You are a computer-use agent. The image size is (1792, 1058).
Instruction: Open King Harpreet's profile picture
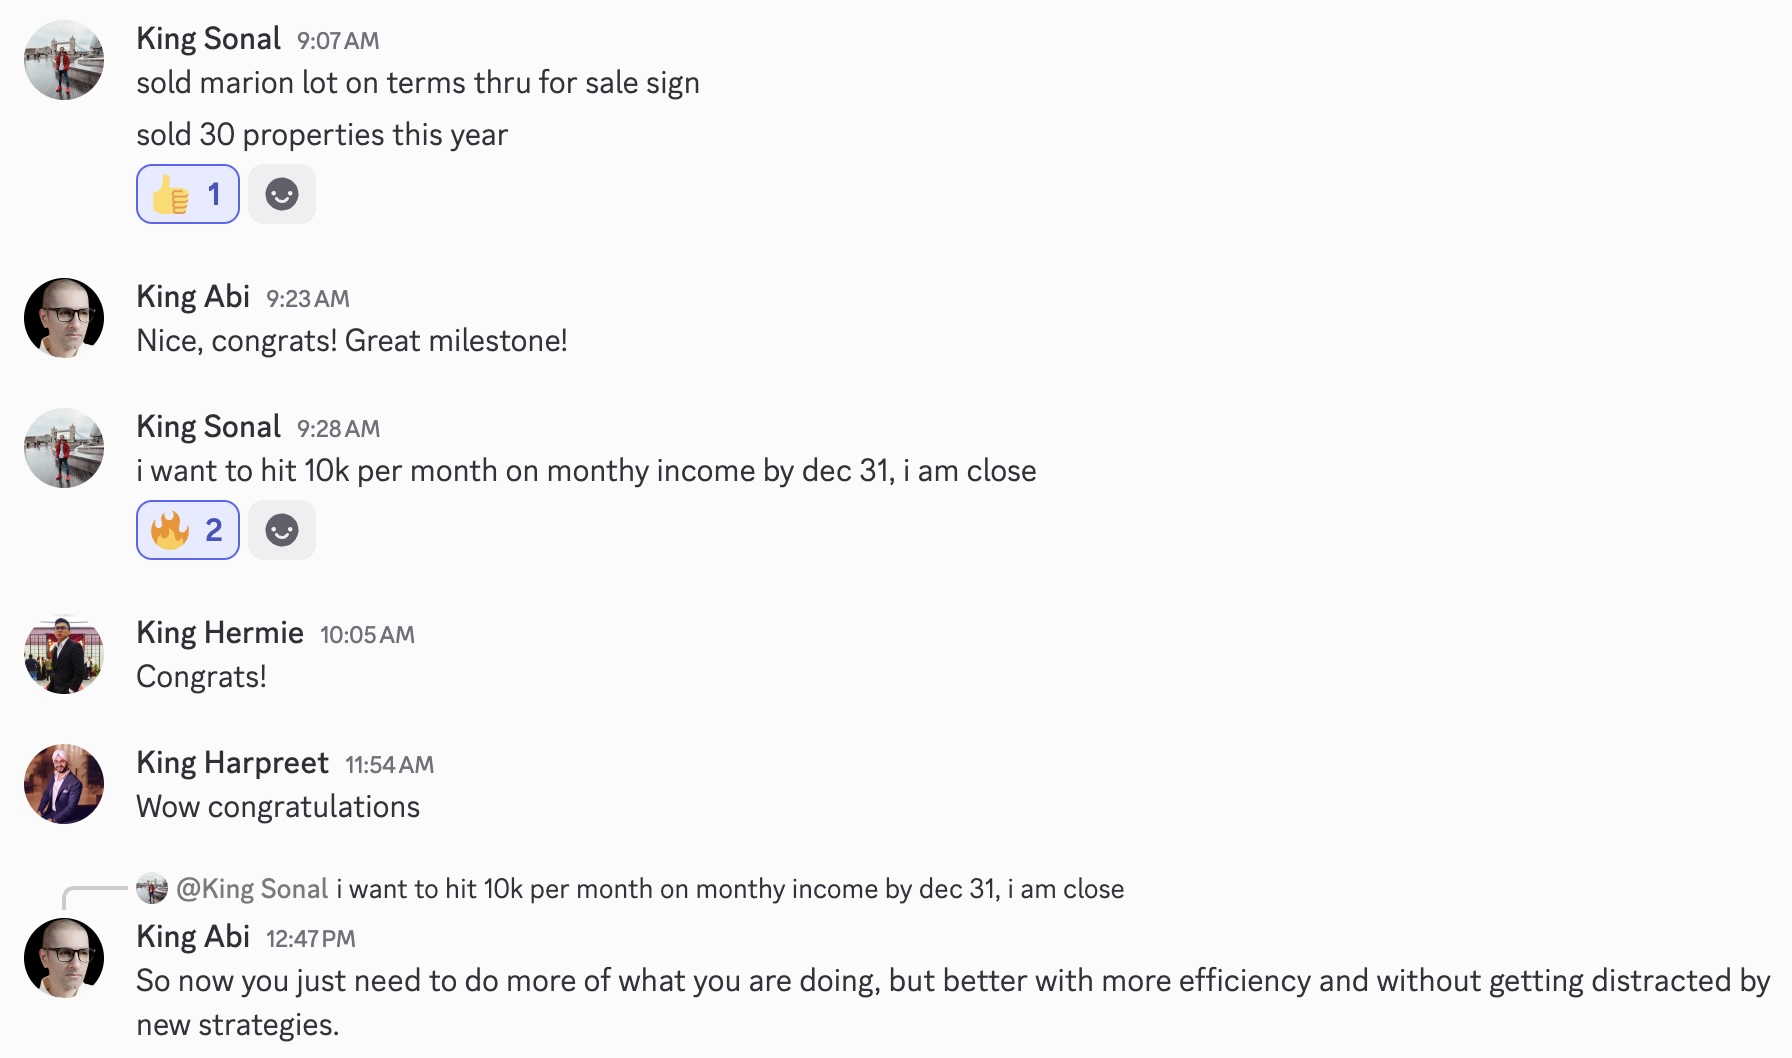click(x=64, y=784)
